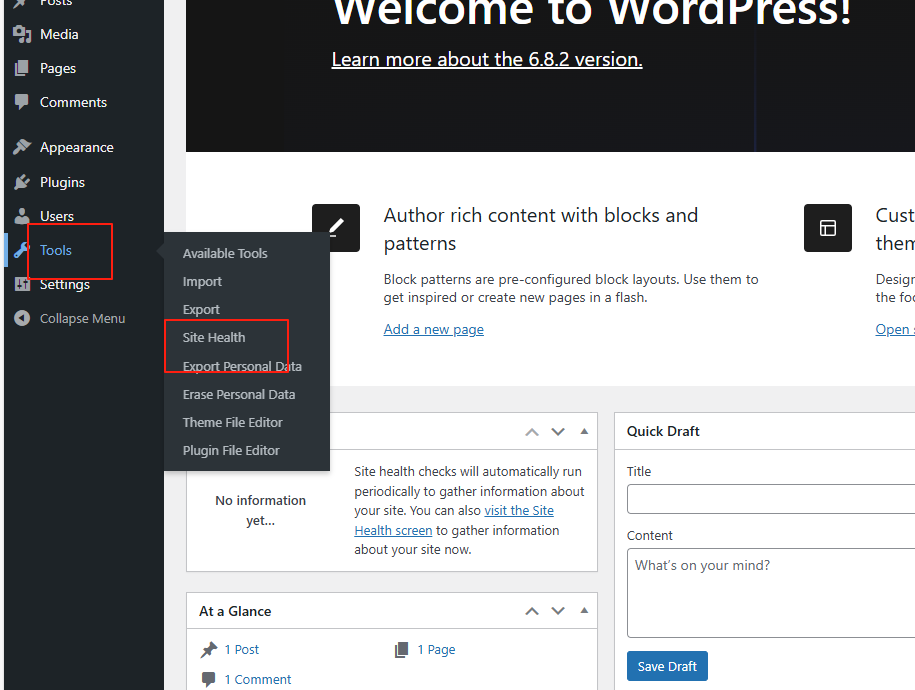Click the comment icon beside 1 Comment
Viewport: 915px width, 690px height.
pyautogui.click(x=208, y=679)
